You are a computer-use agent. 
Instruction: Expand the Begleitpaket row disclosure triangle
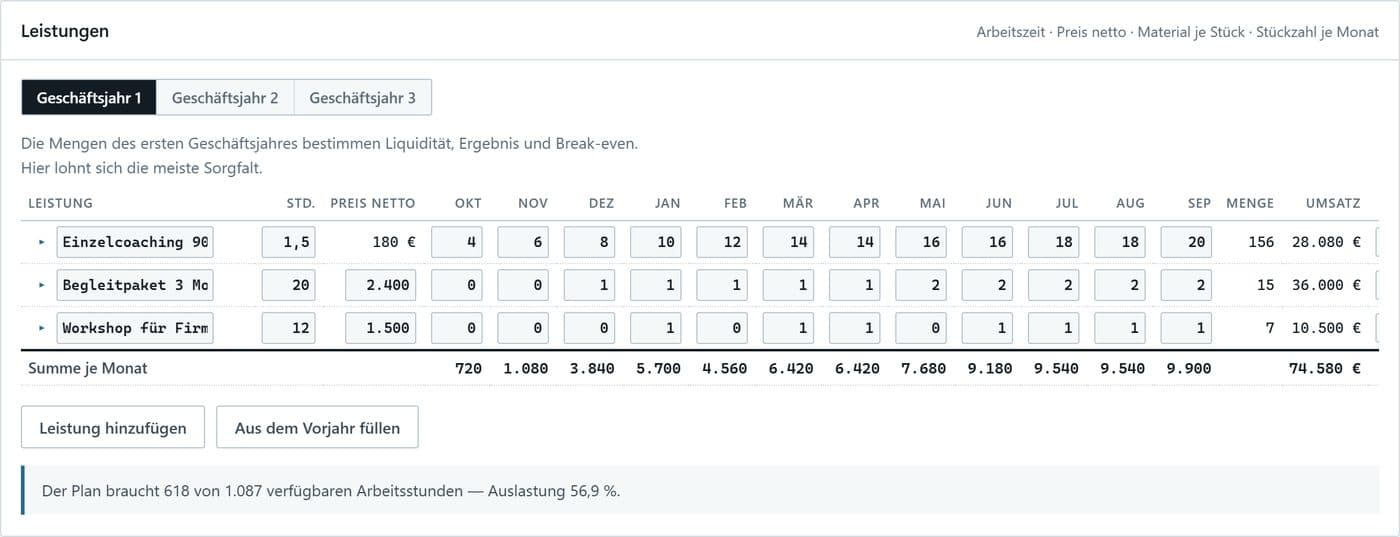click(x=42, y=285)
